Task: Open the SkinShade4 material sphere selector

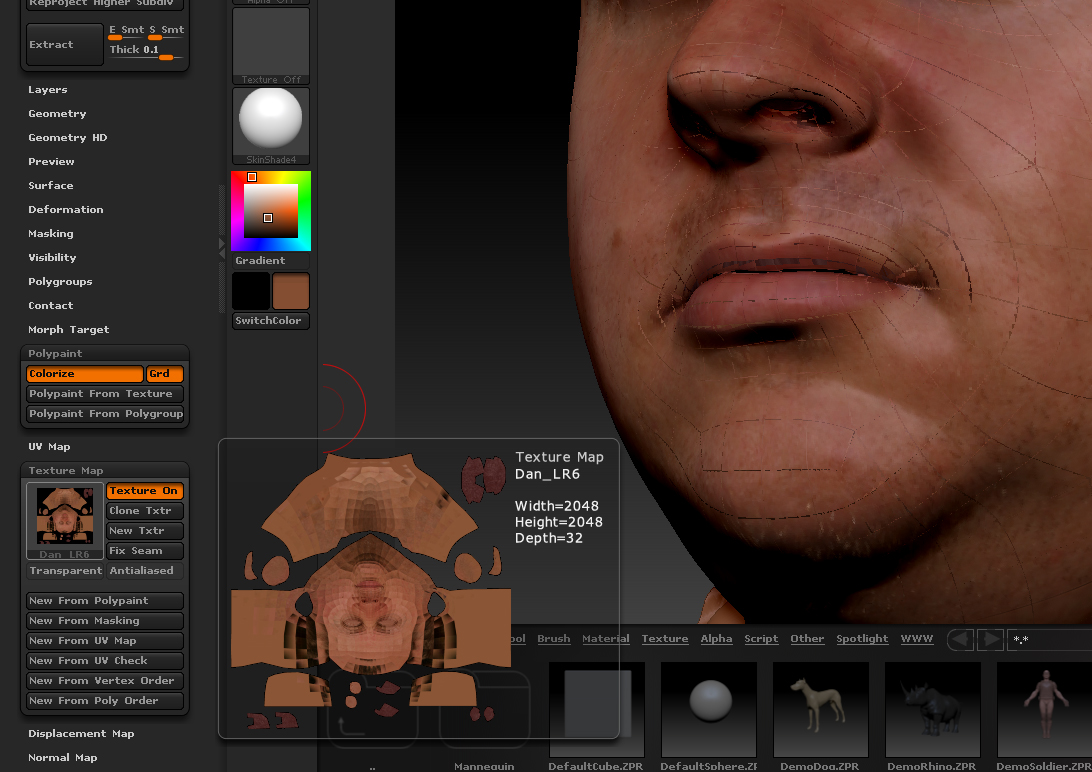Action: click(x=271, y=126)
